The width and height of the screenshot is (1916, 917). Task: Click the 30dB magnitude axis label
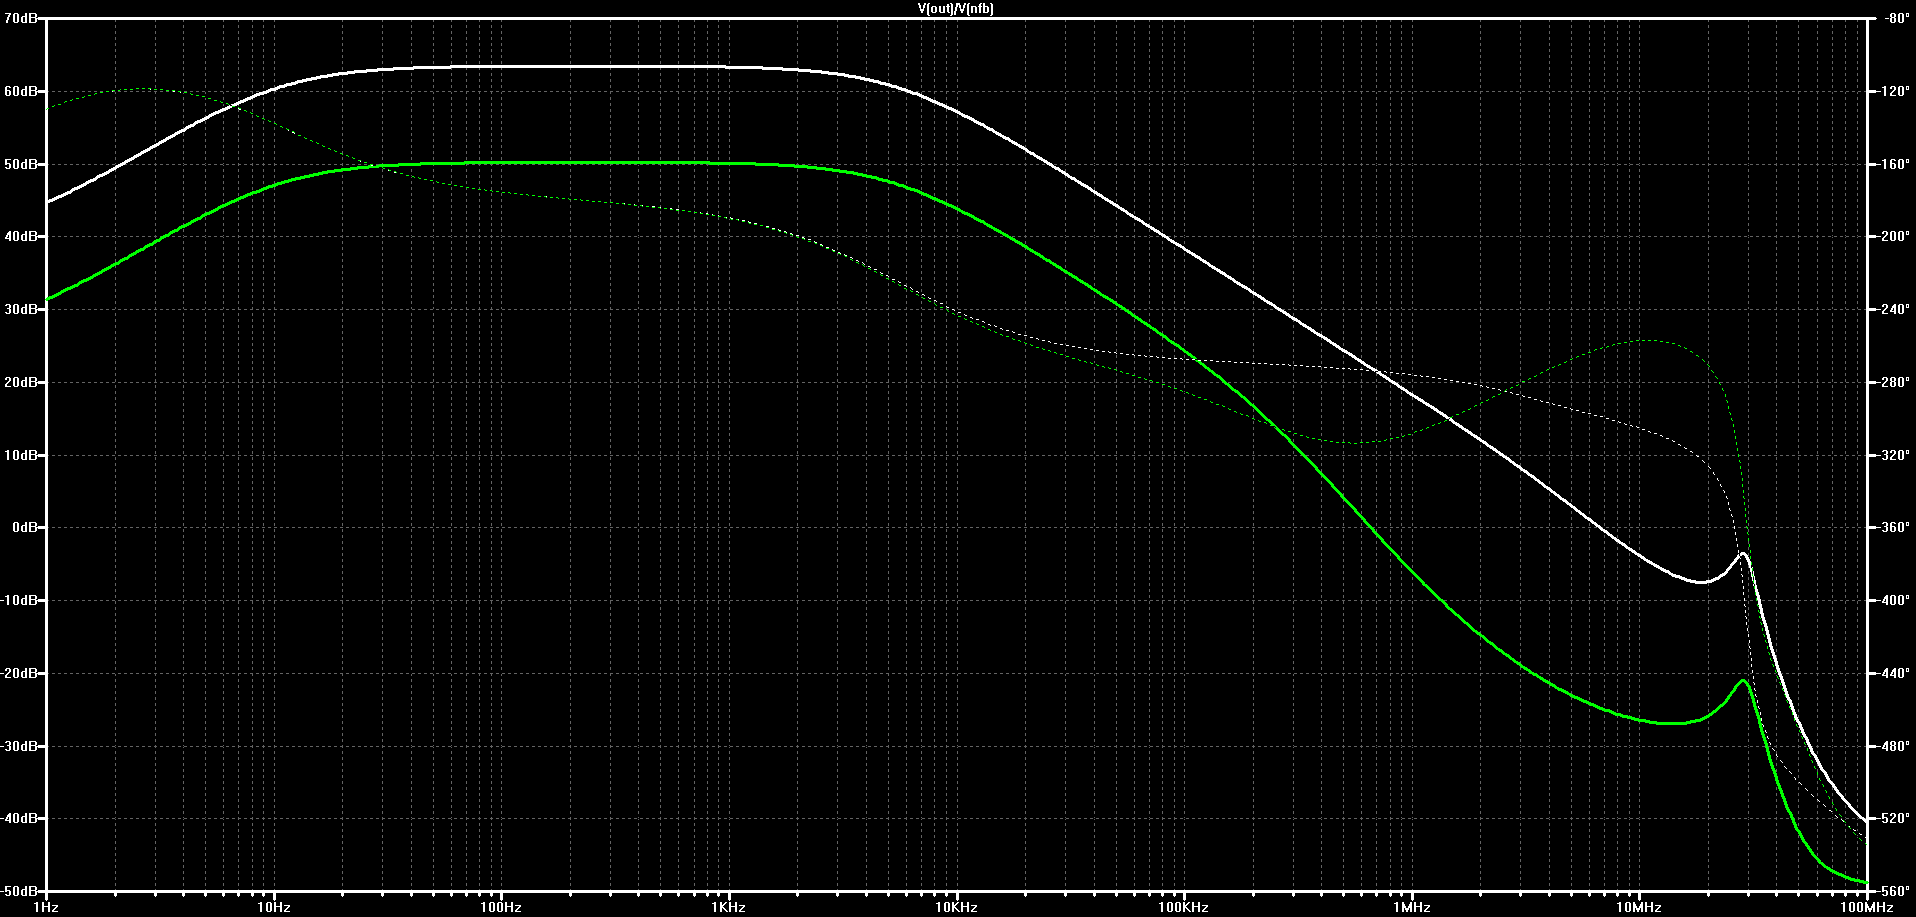coord(20,309)
